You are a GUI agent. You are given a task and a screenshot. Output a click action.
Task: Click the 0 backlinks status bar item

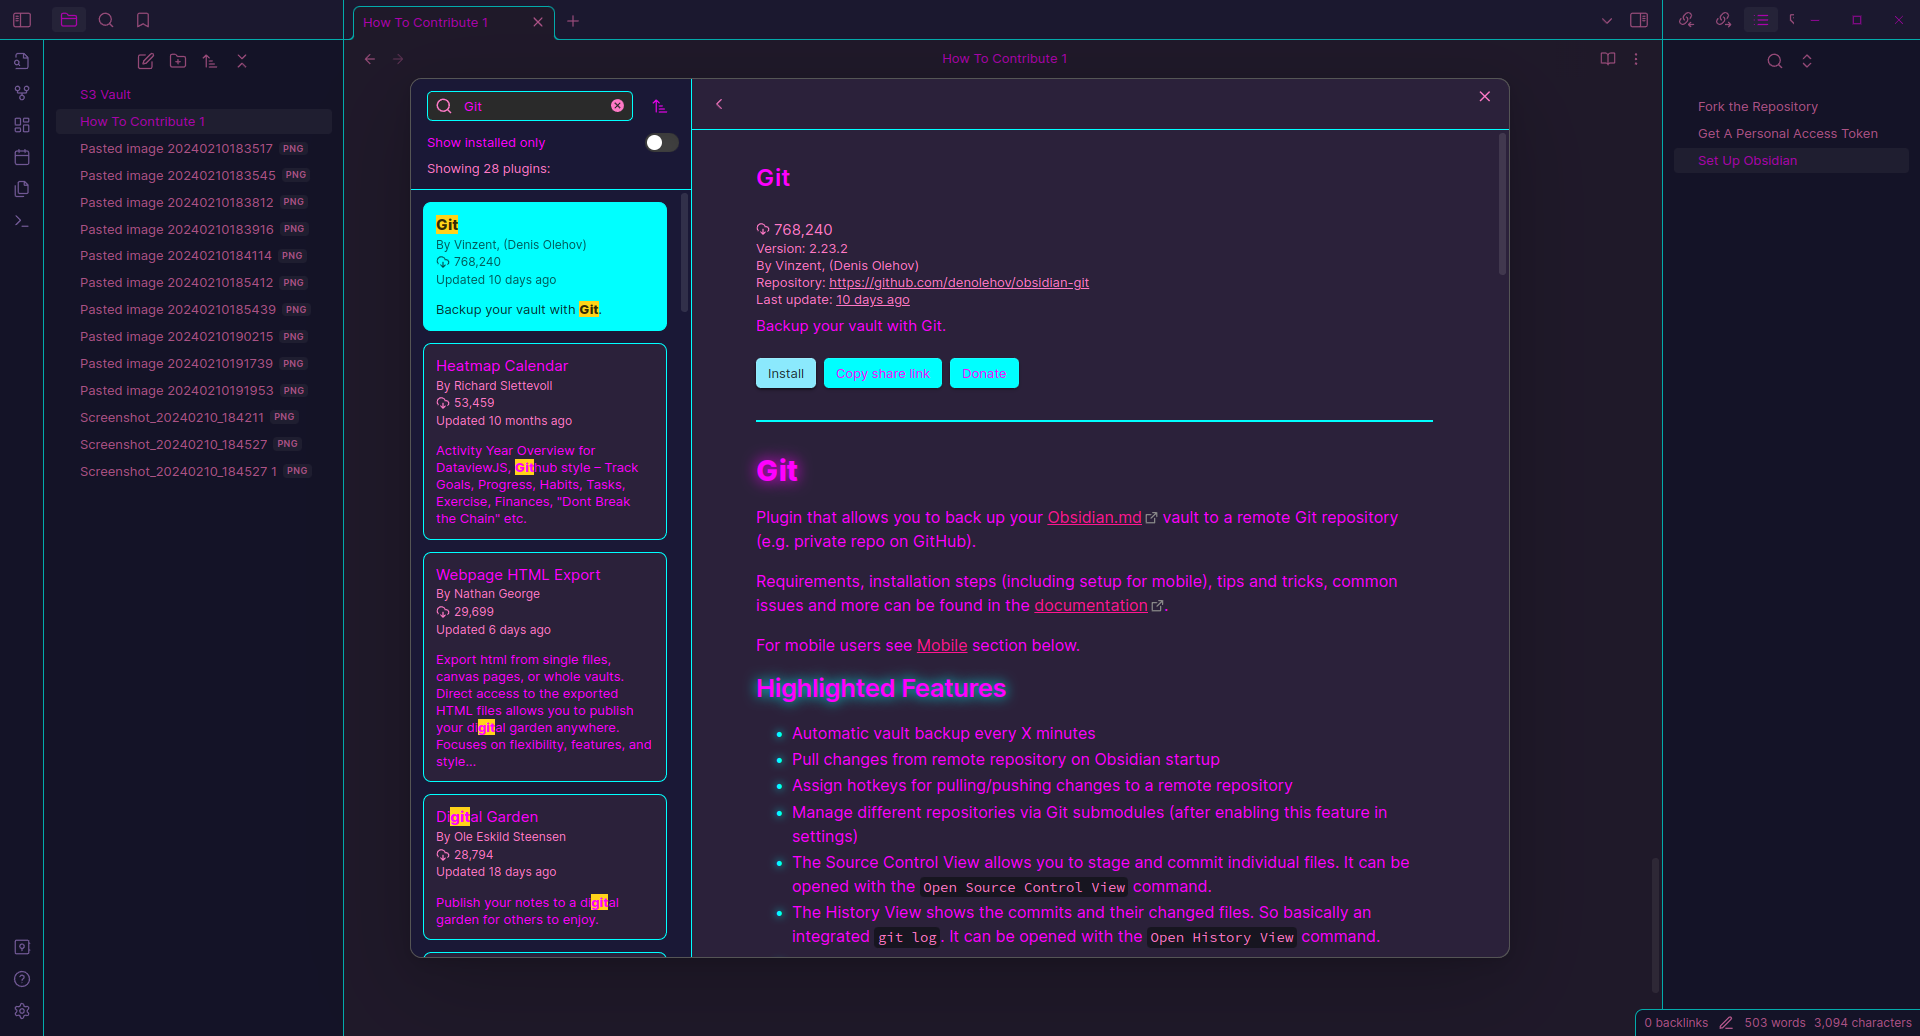tap(1676, 1023)
